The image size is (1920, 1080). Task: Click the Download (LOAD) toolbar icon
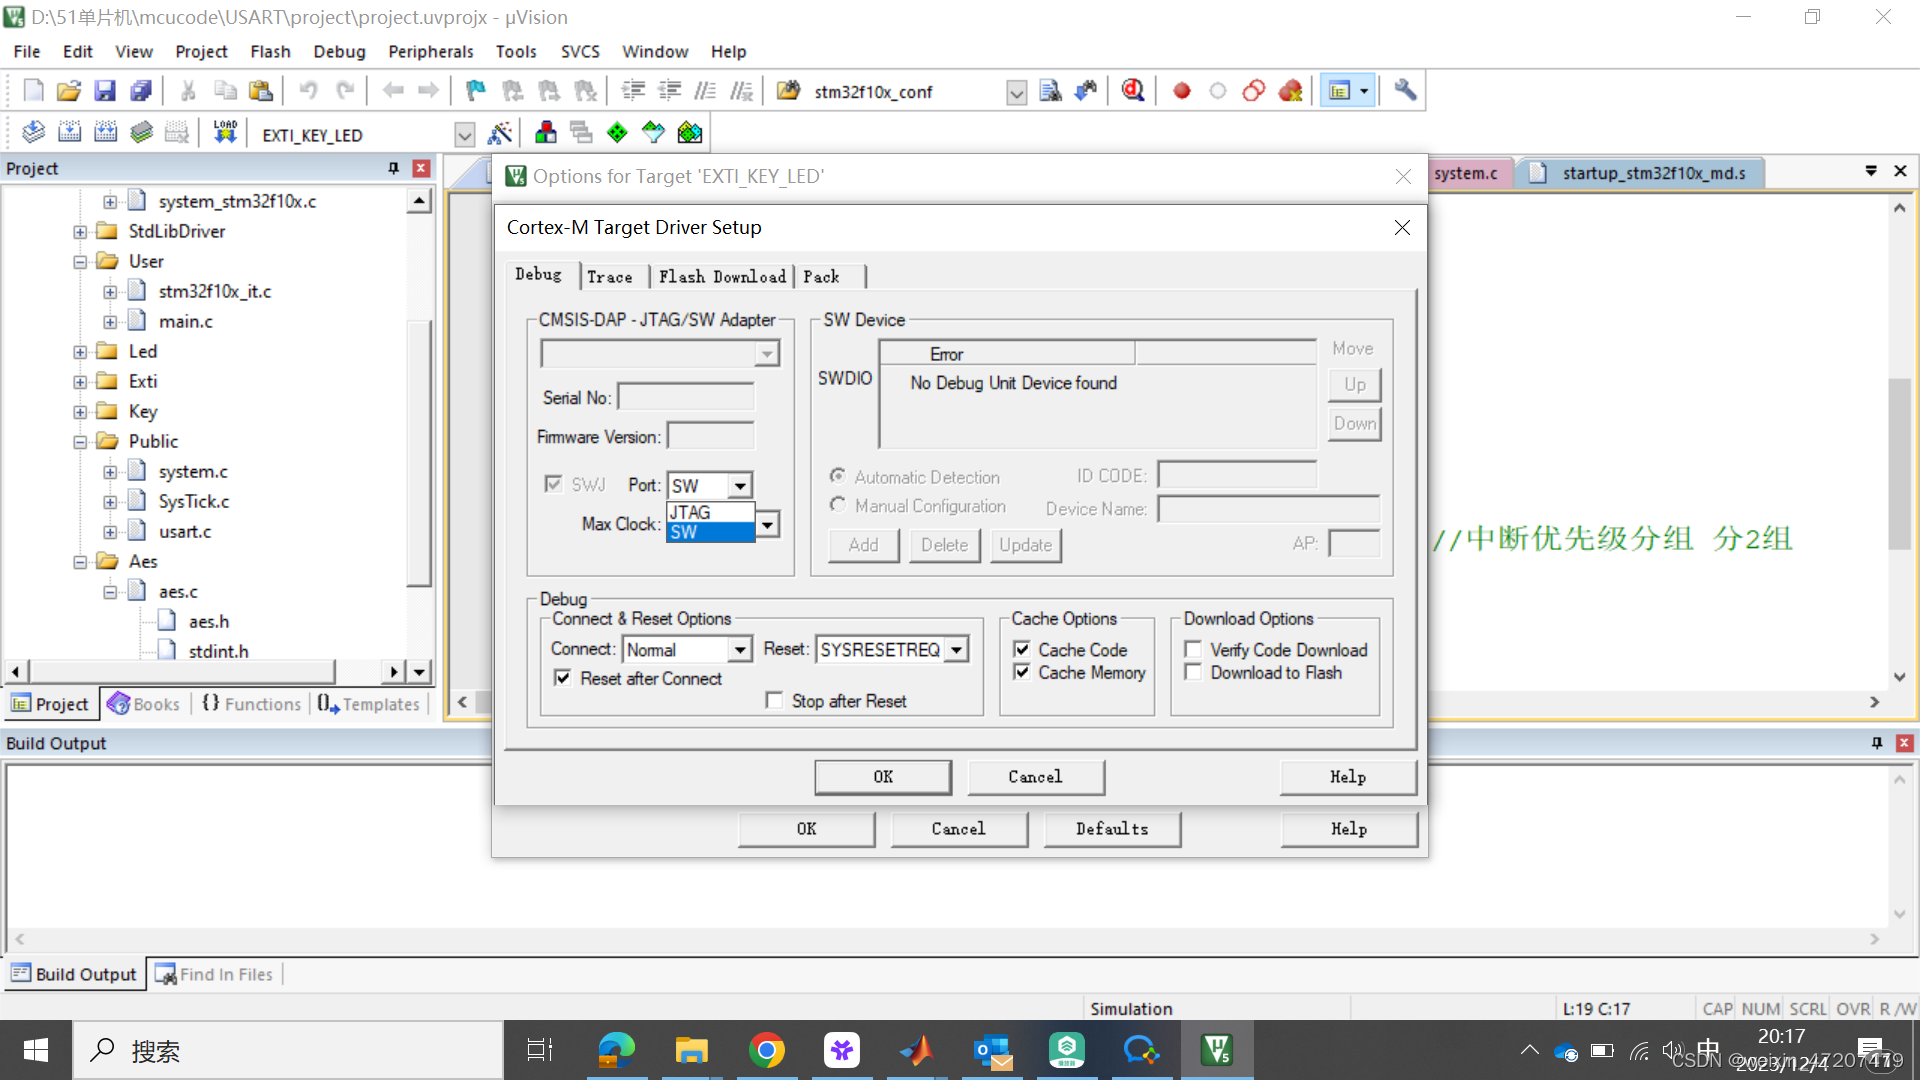pyautogui.click(x=225, y=133)
